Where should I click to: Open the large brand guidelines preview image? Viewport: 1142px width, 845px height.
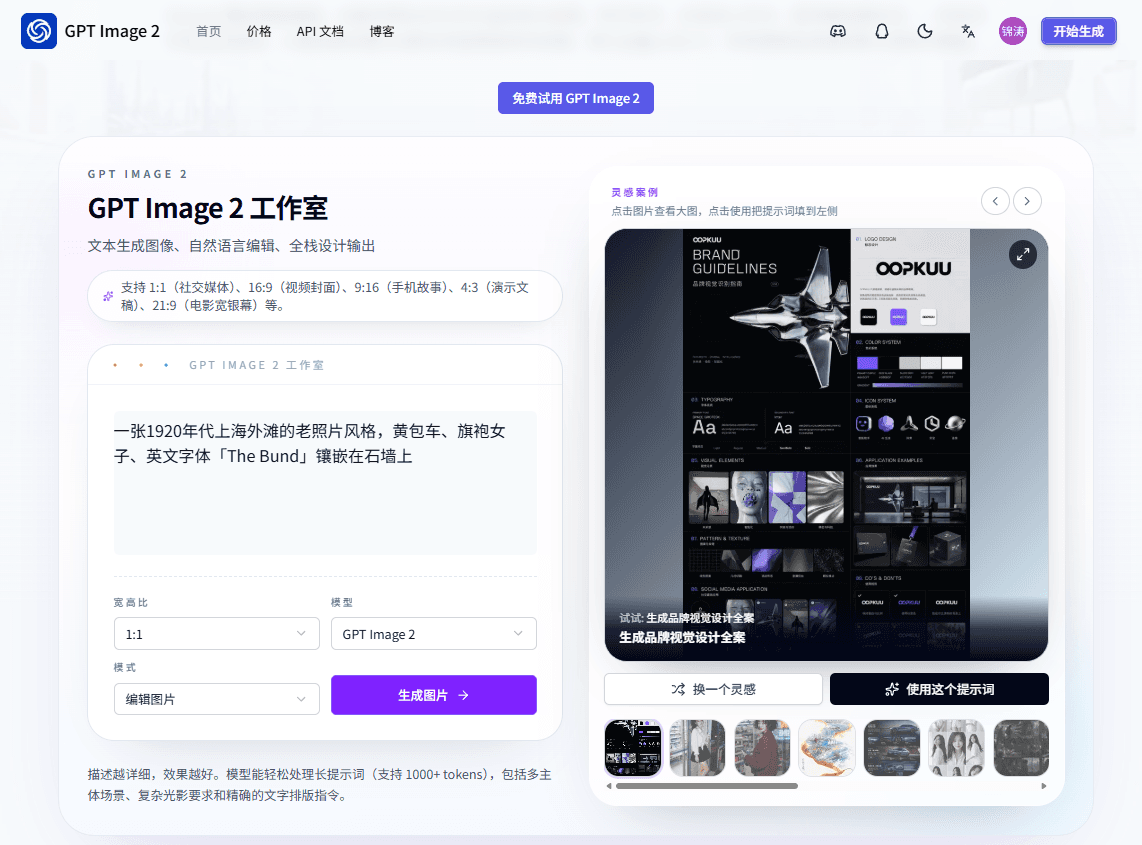[x=826, y=444]
